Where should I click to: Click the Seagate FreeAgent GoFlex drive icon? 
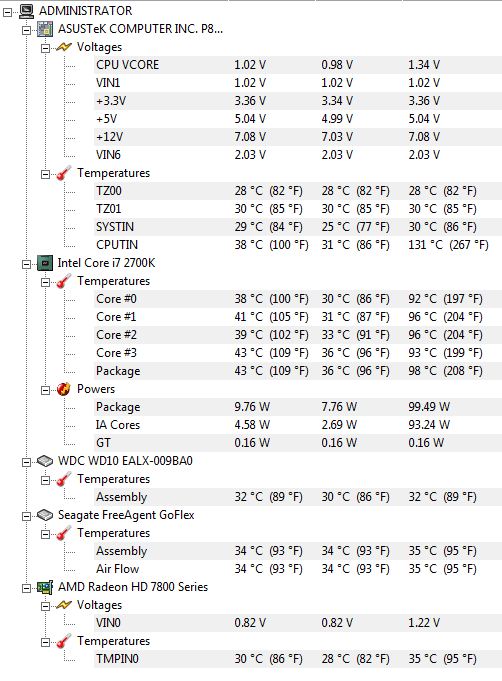tap(45, 515)
